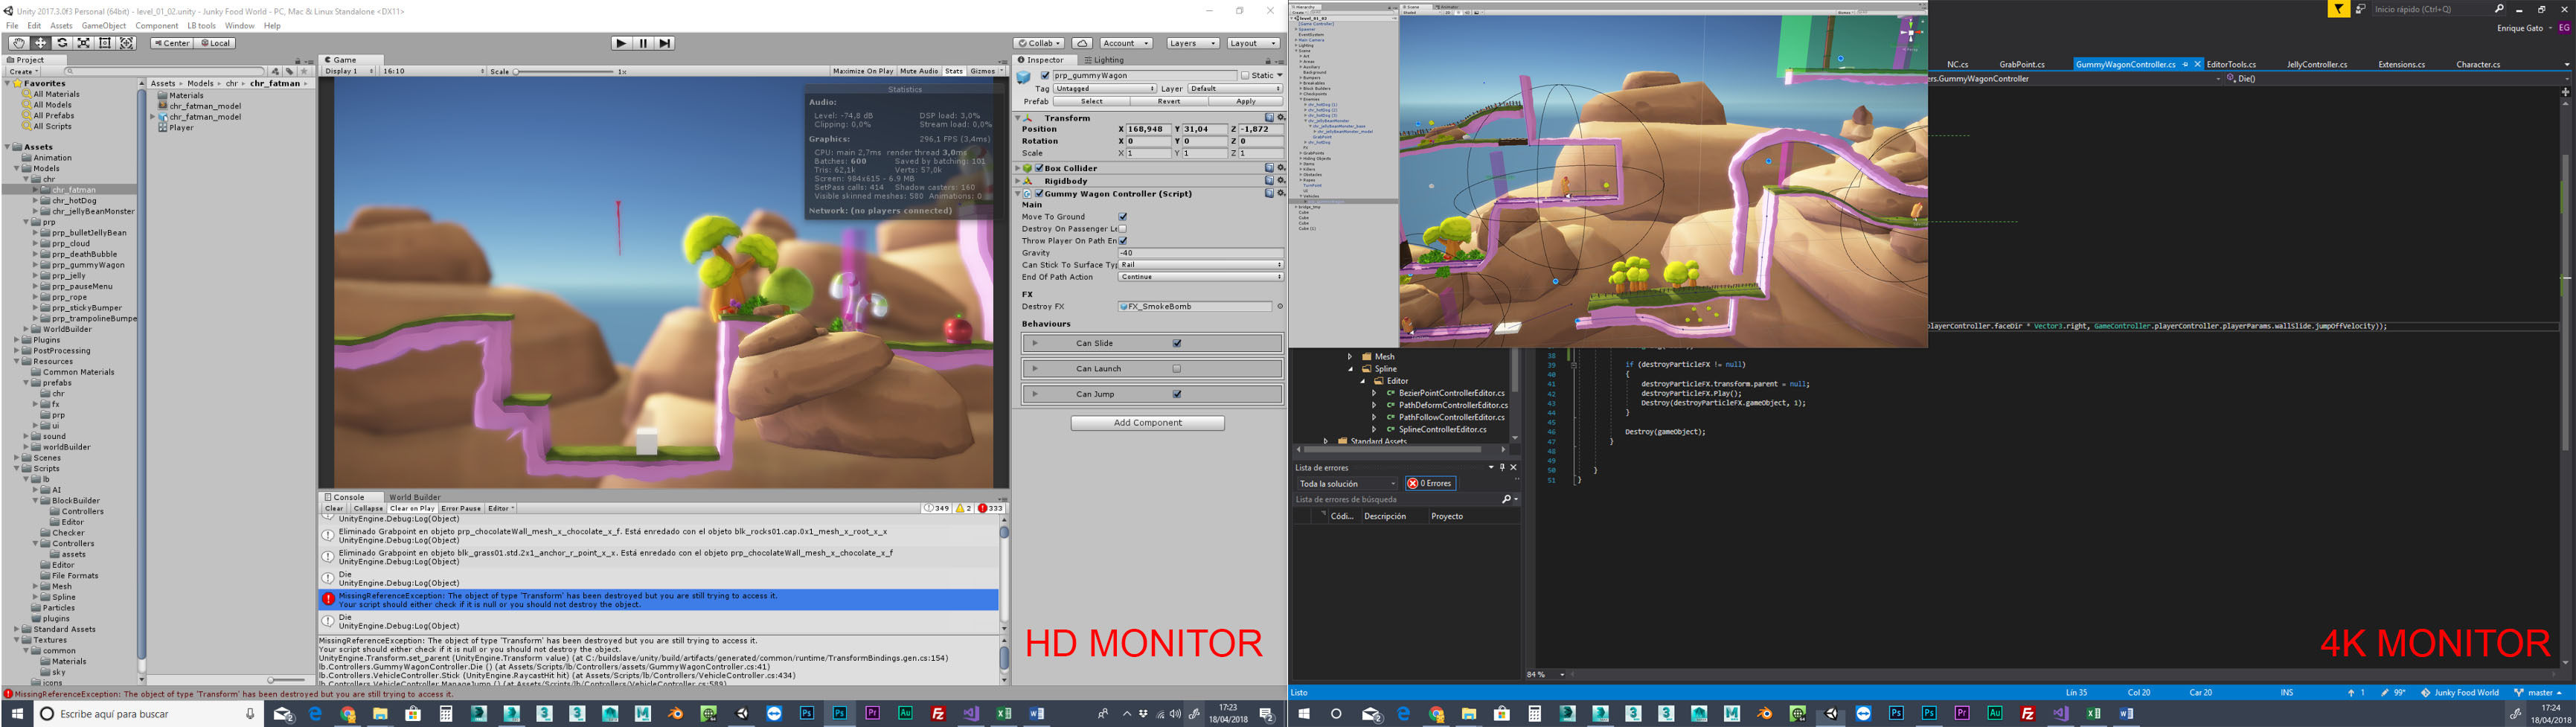Open the LB tools menu in Unity
This screenshot has width=2576, height=727.
point(201,26)
